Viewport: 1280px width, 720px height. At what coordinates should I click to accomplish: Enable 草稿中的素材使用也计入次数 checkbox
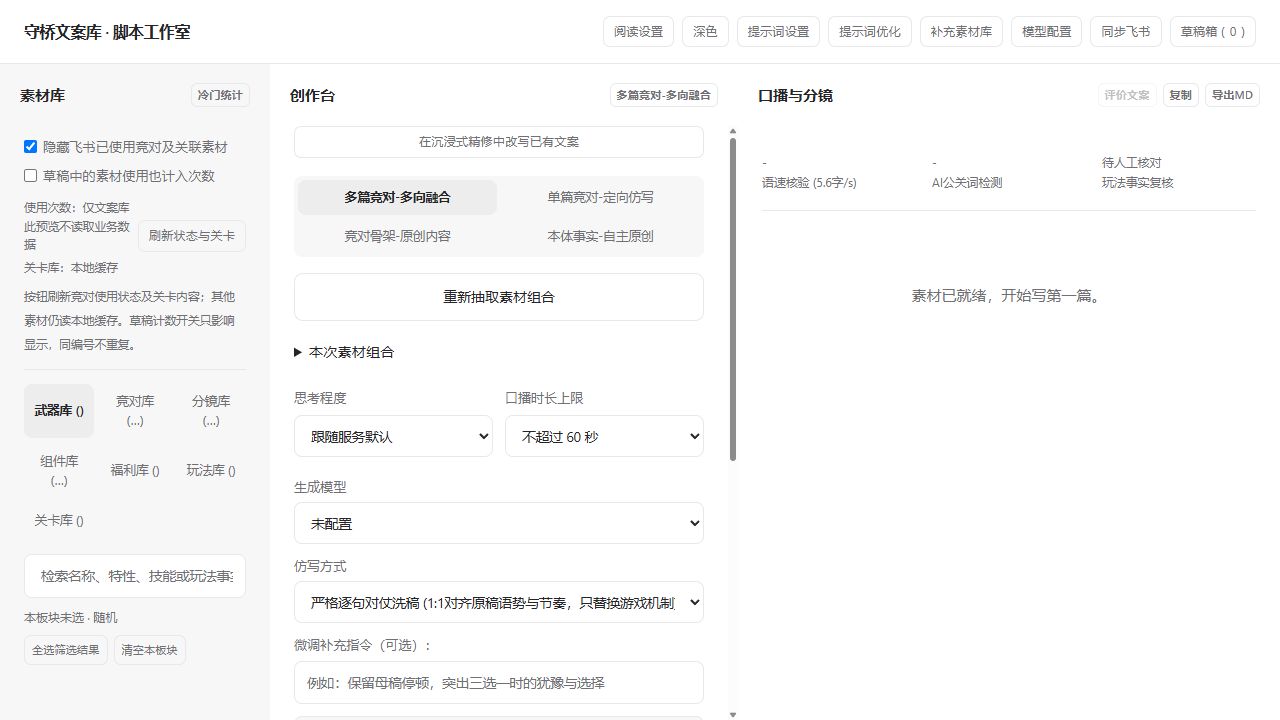pos(31,176)
